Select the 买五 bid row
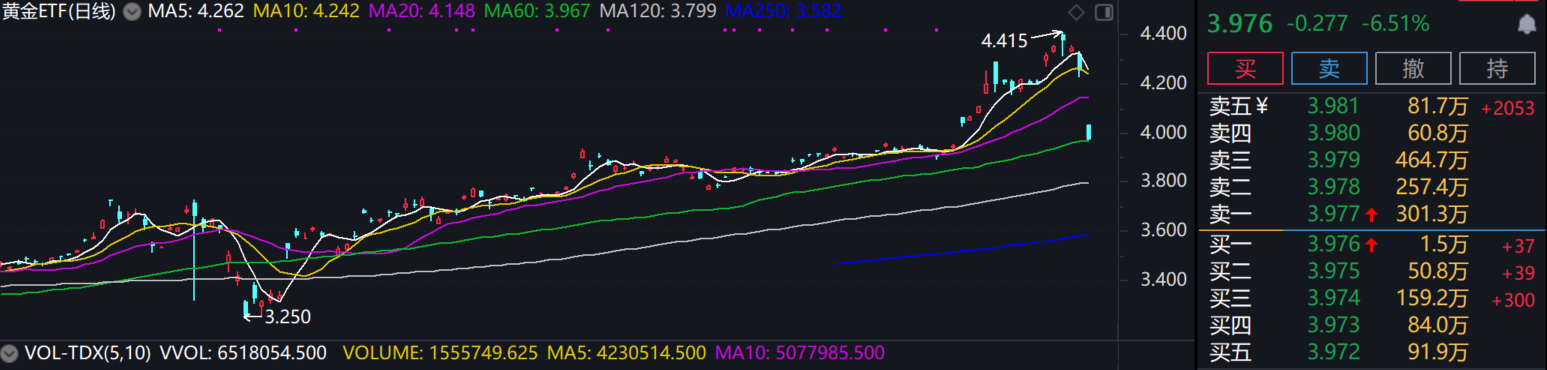 tap(1371, 352)
